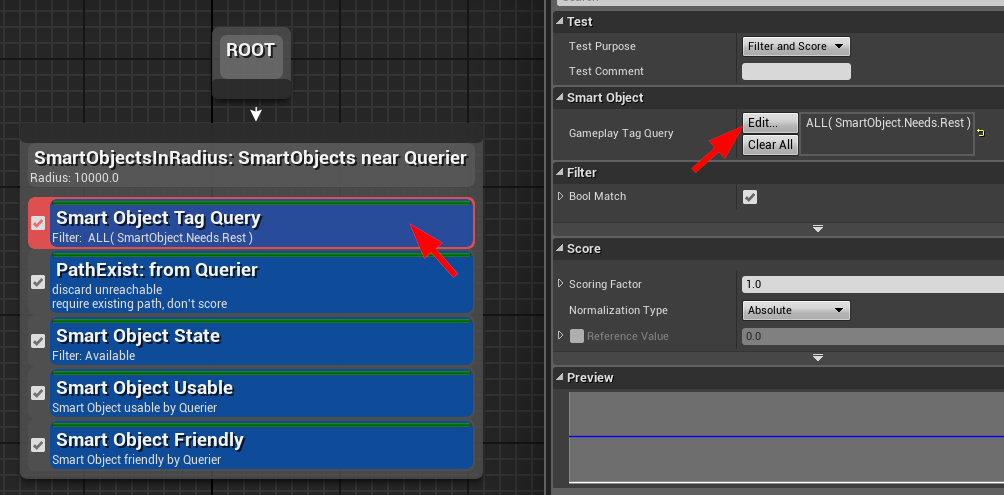Reset Gameplay Tag Query to default (yellow arrow)
The width and height of the screenshot is (1004, 495).
click(x=980, y=133)
